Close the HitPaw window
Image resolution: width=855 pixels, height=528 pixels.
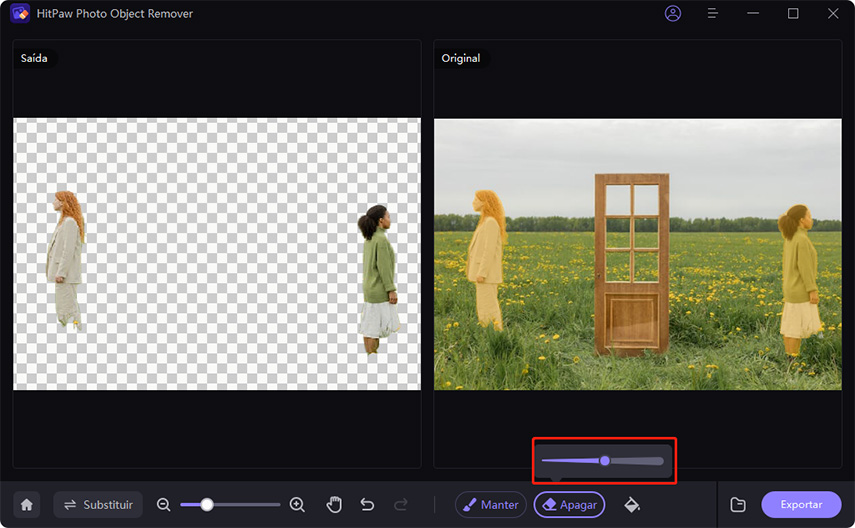(x=833, y=13)
